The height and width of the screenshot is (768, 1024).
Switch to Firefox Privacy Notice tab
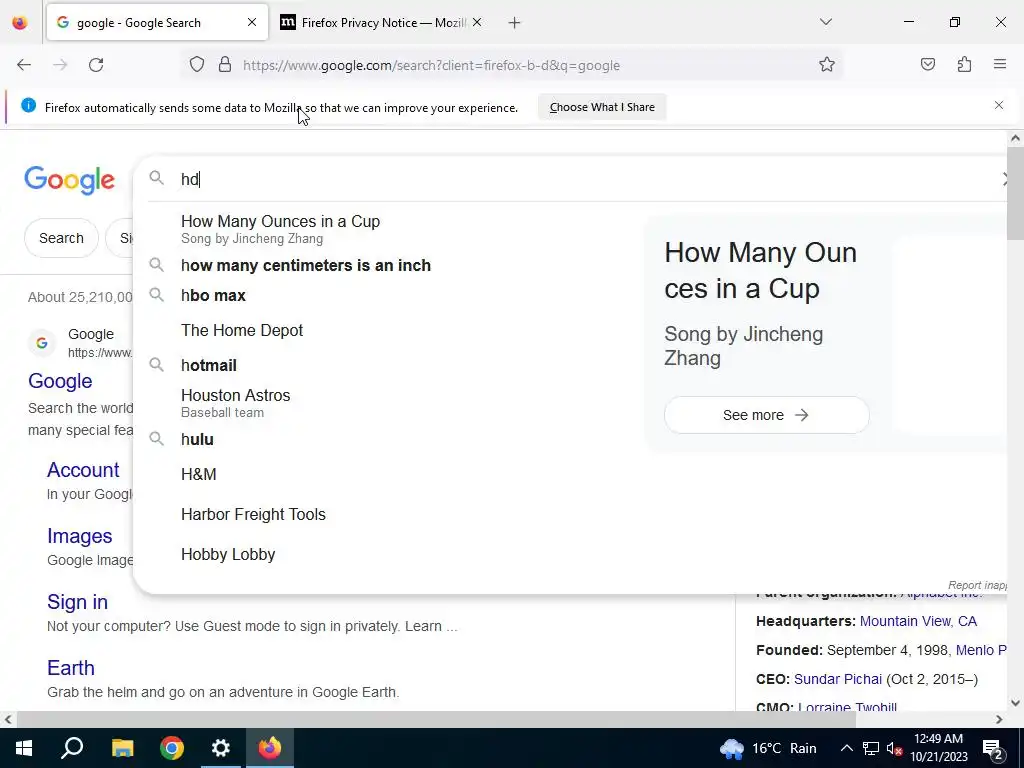(x=381, y=23)
